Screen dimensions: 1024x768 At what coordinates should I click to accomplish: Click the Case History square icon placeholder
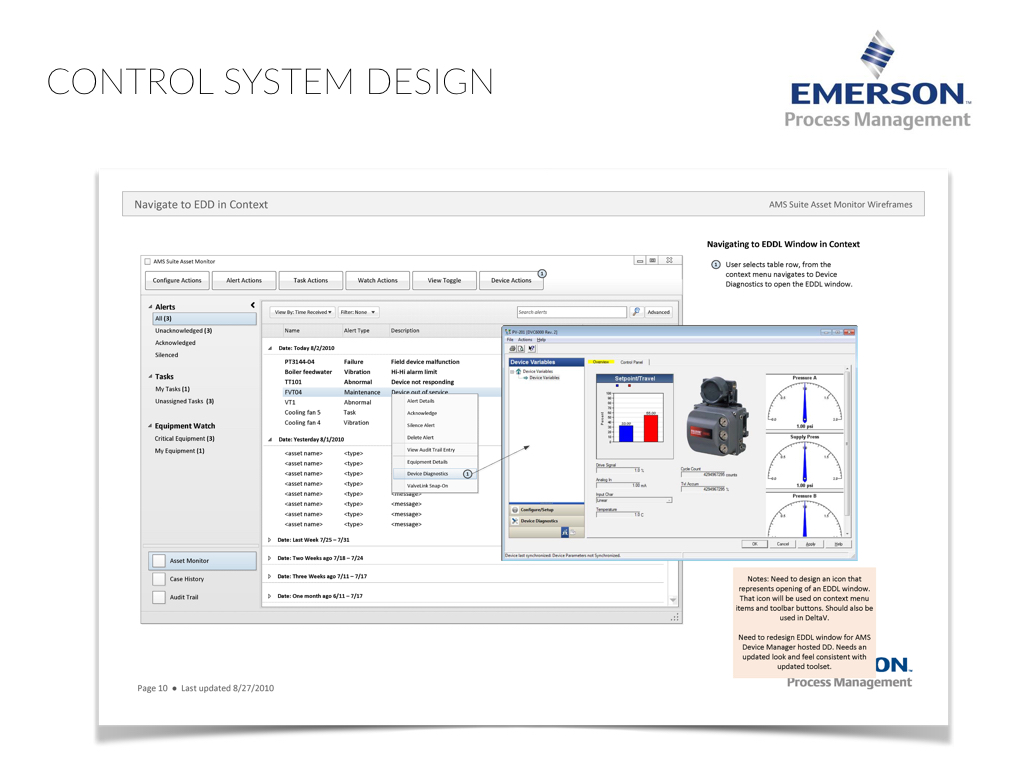(x=159, y=579)
